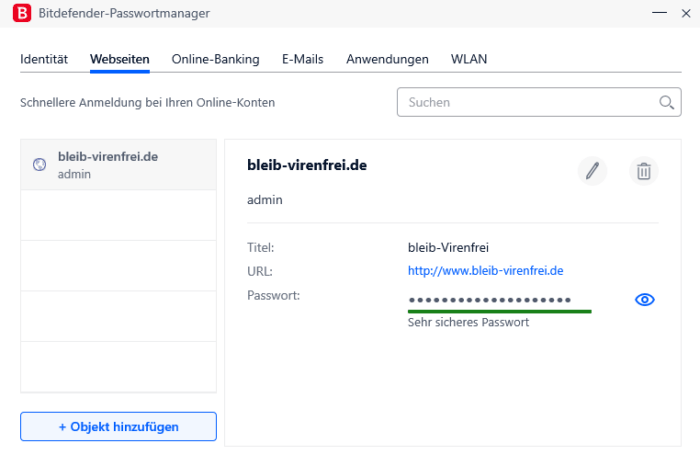Screen dimensions: 700x466
Task: Close the Bitdefender-Passwortmanager window
Action: pyautogui.click(x=686, y=13)
